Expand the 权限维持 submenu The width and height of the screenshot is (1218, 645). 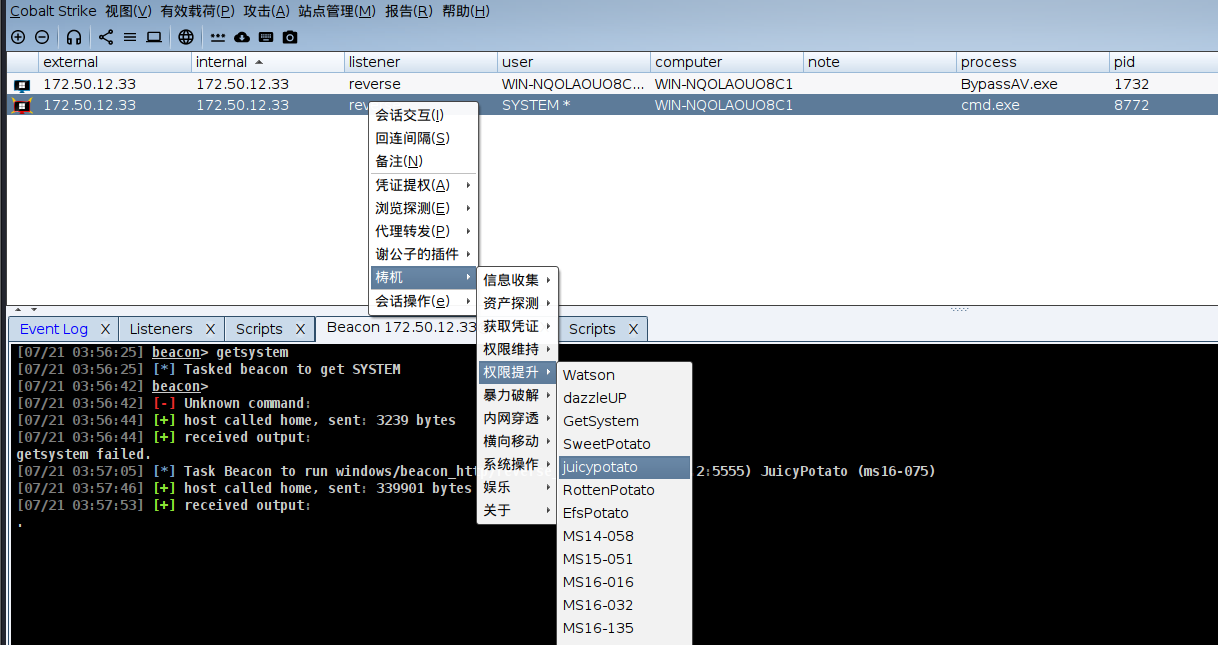[x=517, y=349]
